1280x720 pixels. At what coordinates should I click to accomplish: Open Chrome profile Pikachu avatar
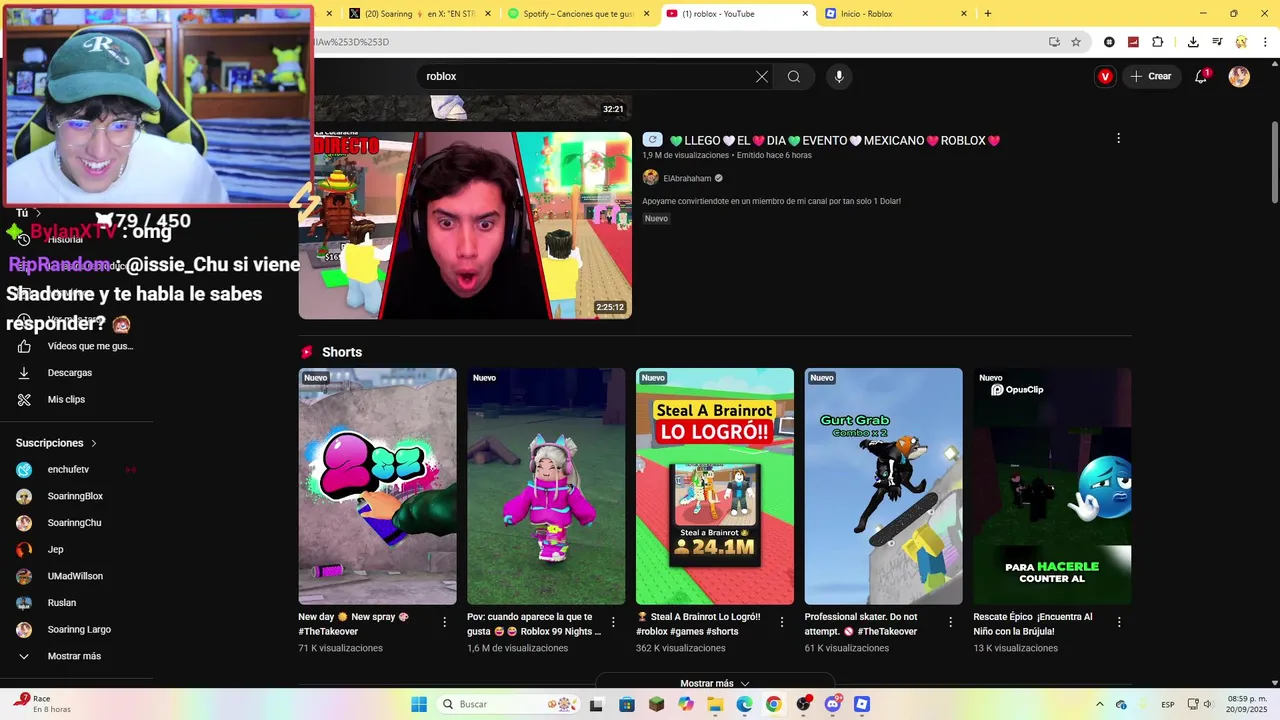(1241, 42)
